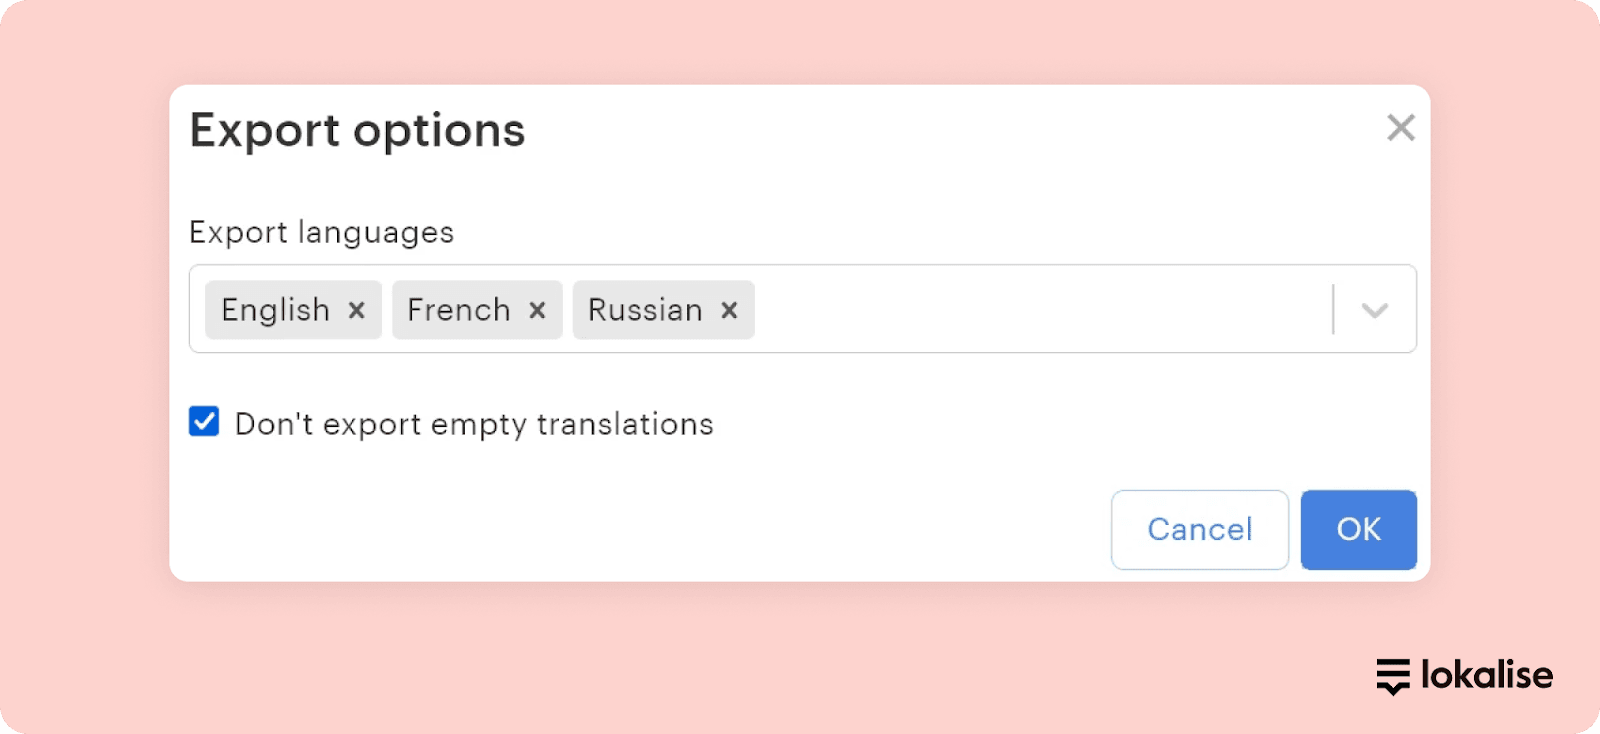1600x734 pixels.
Task: Click the Lokalise logo icon
Action: coord(1393,676)
